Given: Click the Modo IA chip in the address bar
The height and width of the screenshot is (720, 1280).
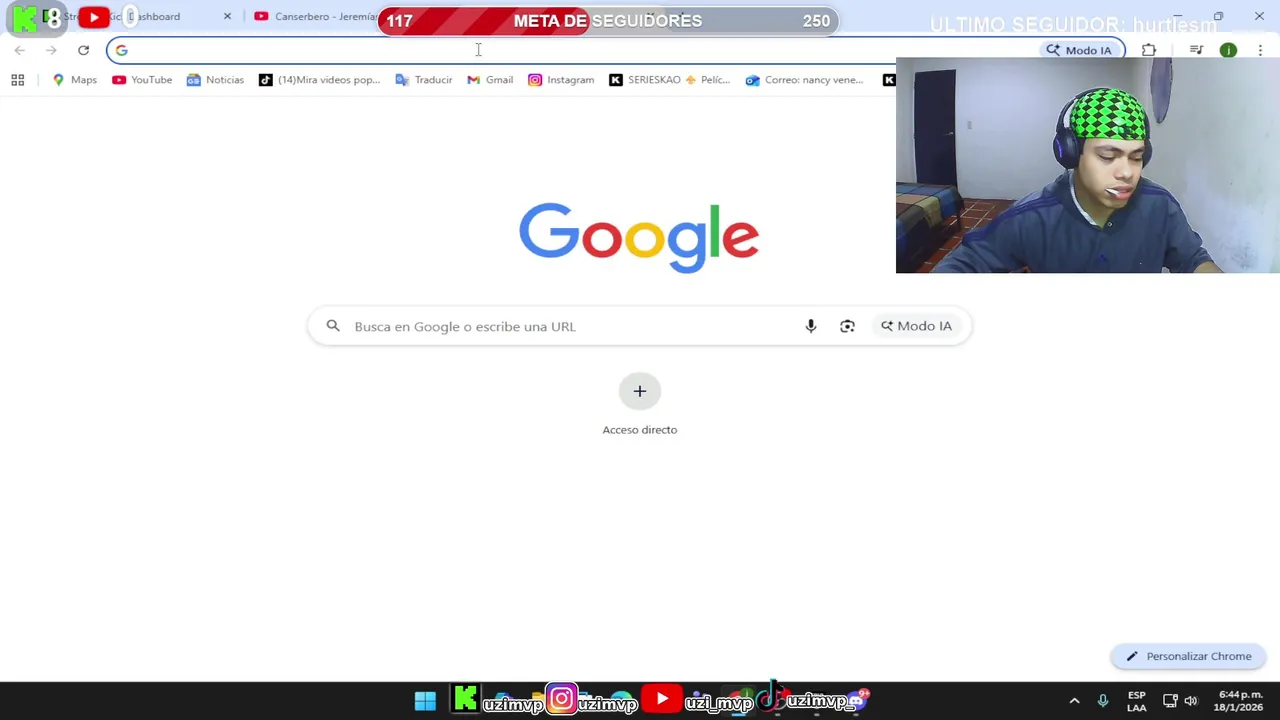Looking at the screenshot, I should [x=1079, y=50].
